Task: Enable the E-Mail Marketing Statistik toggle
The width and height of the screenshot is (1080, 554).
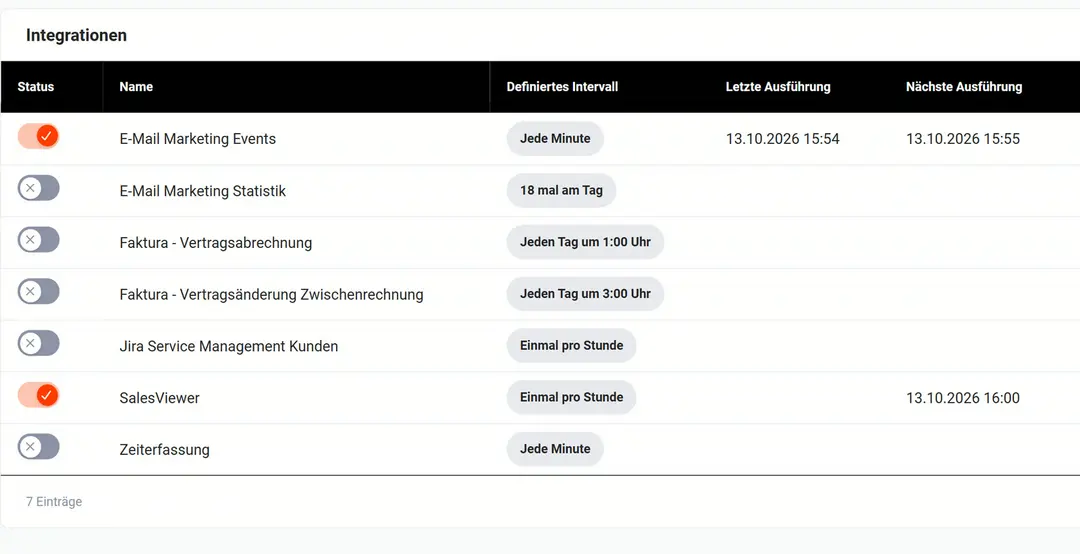Action: coord(39,188)
